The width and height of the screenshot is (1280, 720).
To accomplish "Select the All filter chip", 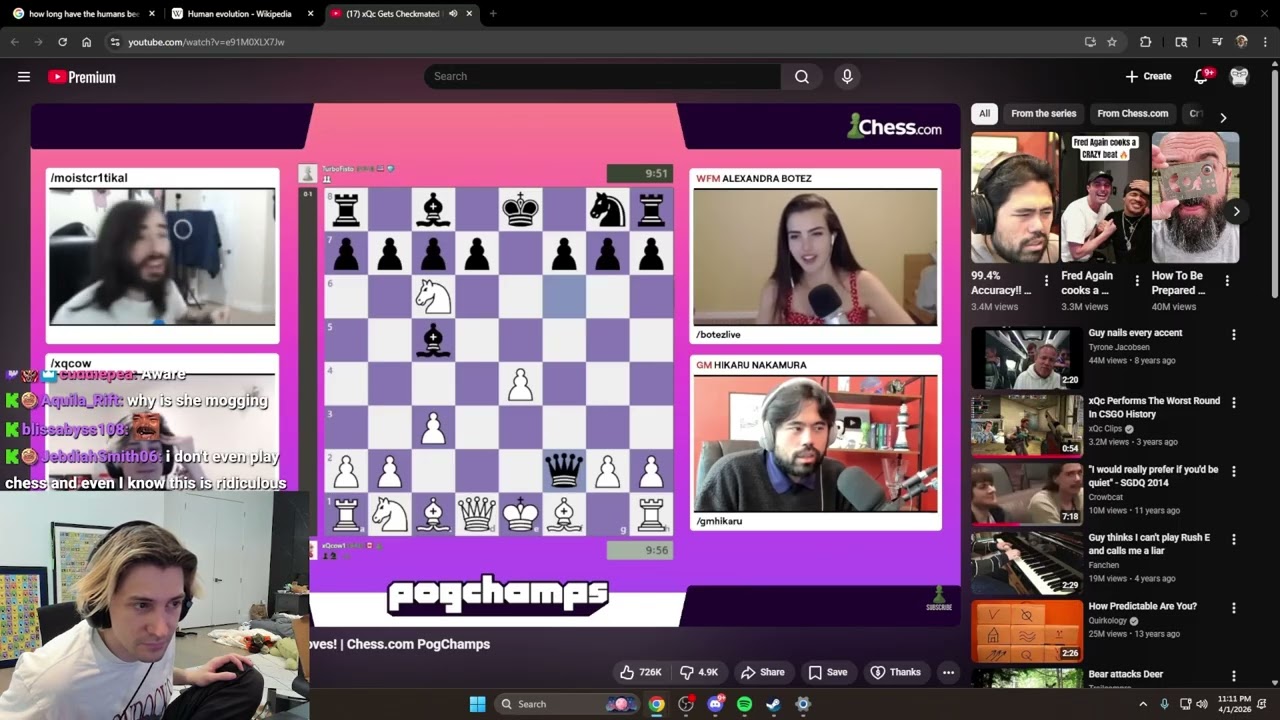I will point(984,114).
